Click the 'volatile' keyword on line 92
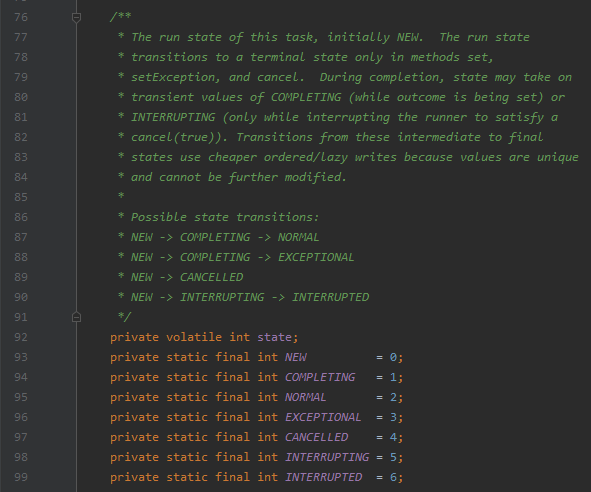Image resolution: width=591 pixels, height=492 pixels. tap(194, 337)
